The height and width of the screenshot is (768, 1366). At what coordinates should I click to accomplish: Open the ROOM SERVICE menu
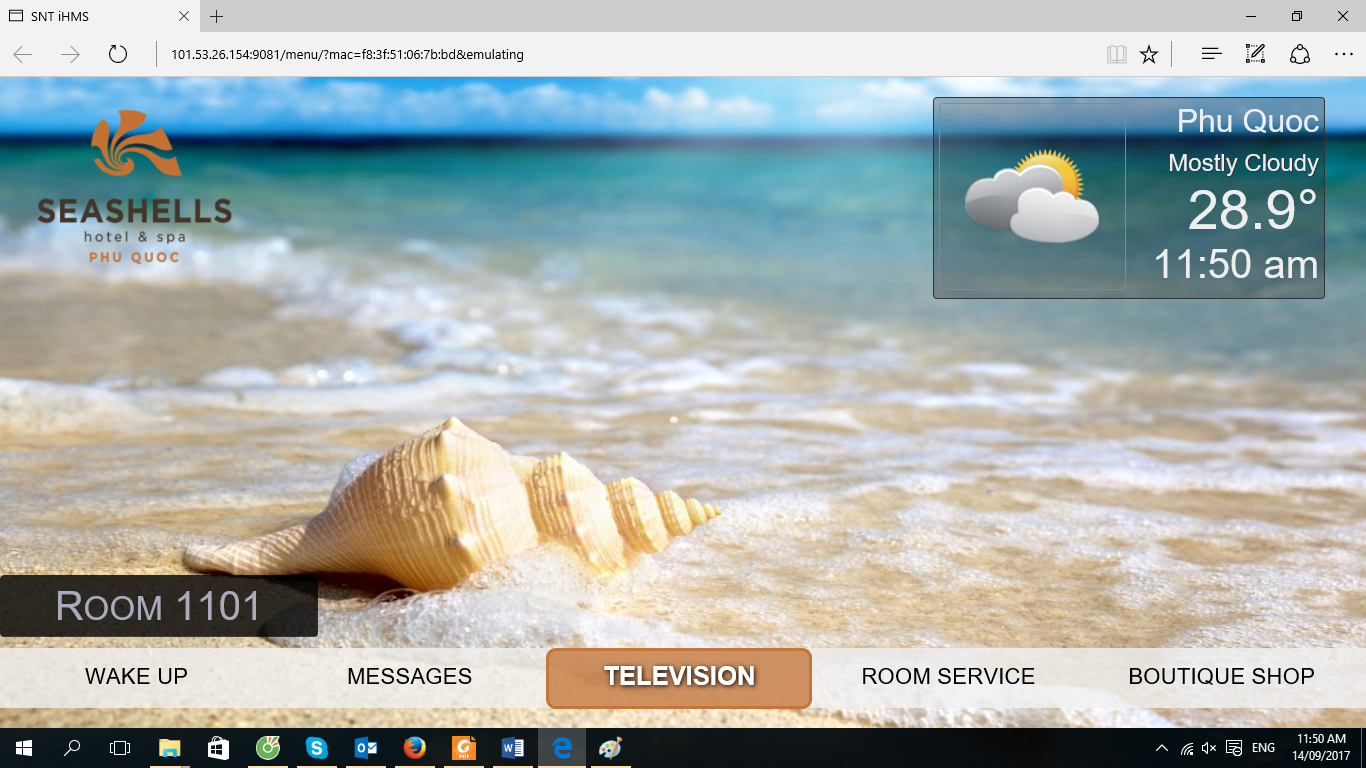click(948, 677)
